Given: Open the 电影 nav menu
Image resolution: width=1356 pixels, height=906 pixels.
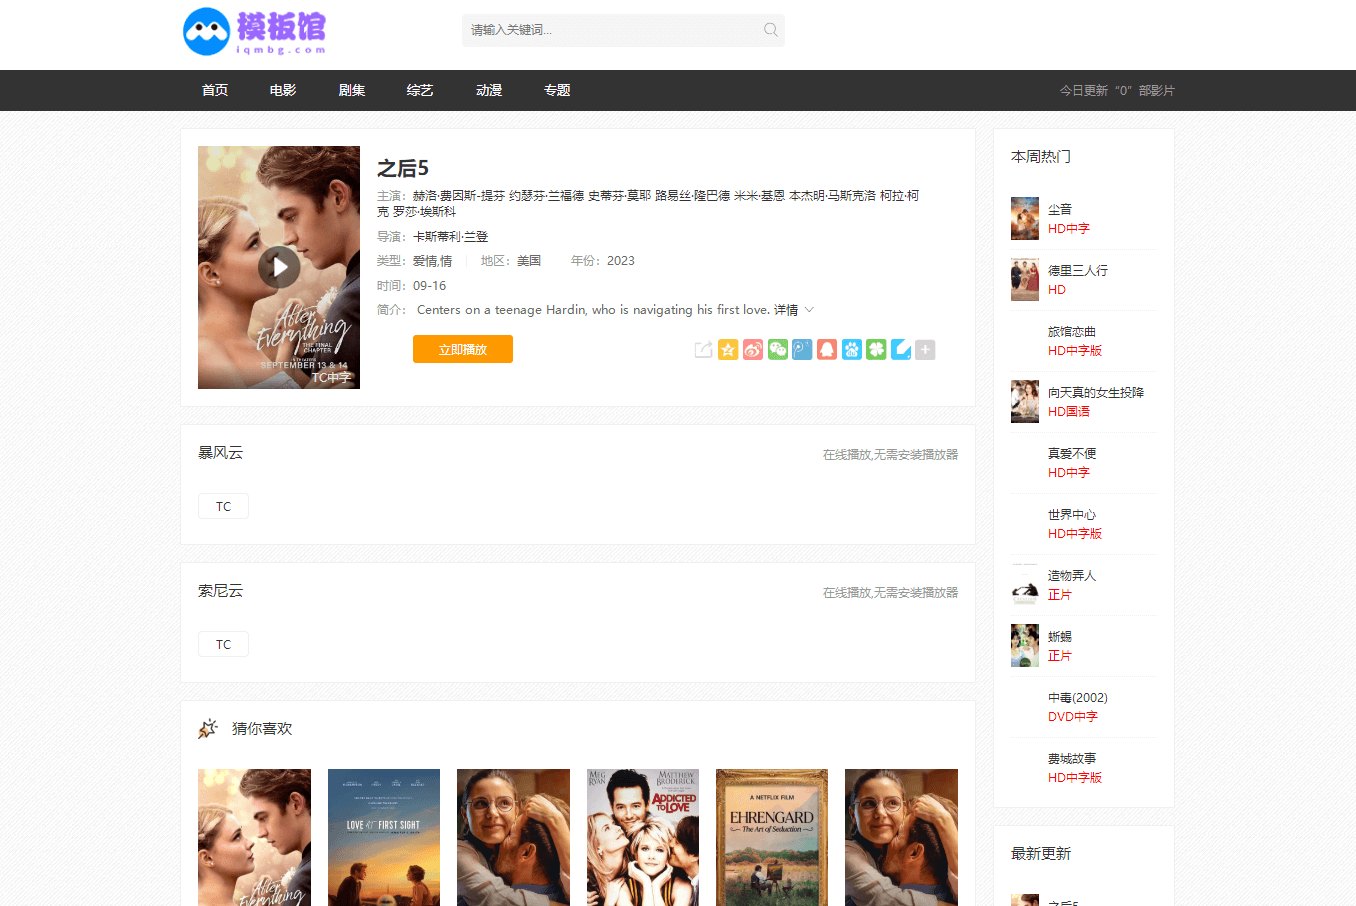Looking at the screenshot, I should [x=283, y=90].
